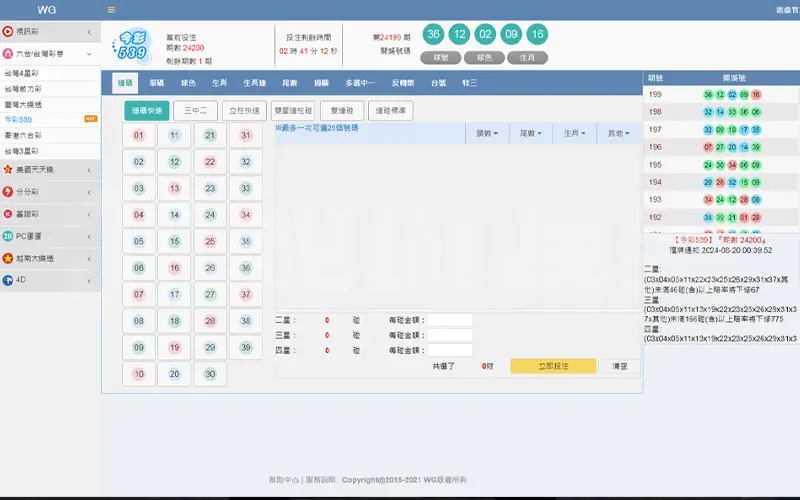Switch to the 球色 tab
The width and height of the screenshot is (800, 500).
click(x=188, y=83)
